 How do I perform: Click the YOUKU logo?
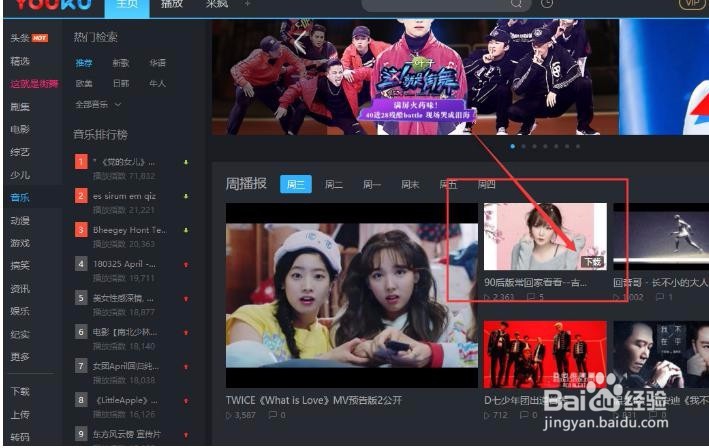pyautogui.click(x=53, y=5)
